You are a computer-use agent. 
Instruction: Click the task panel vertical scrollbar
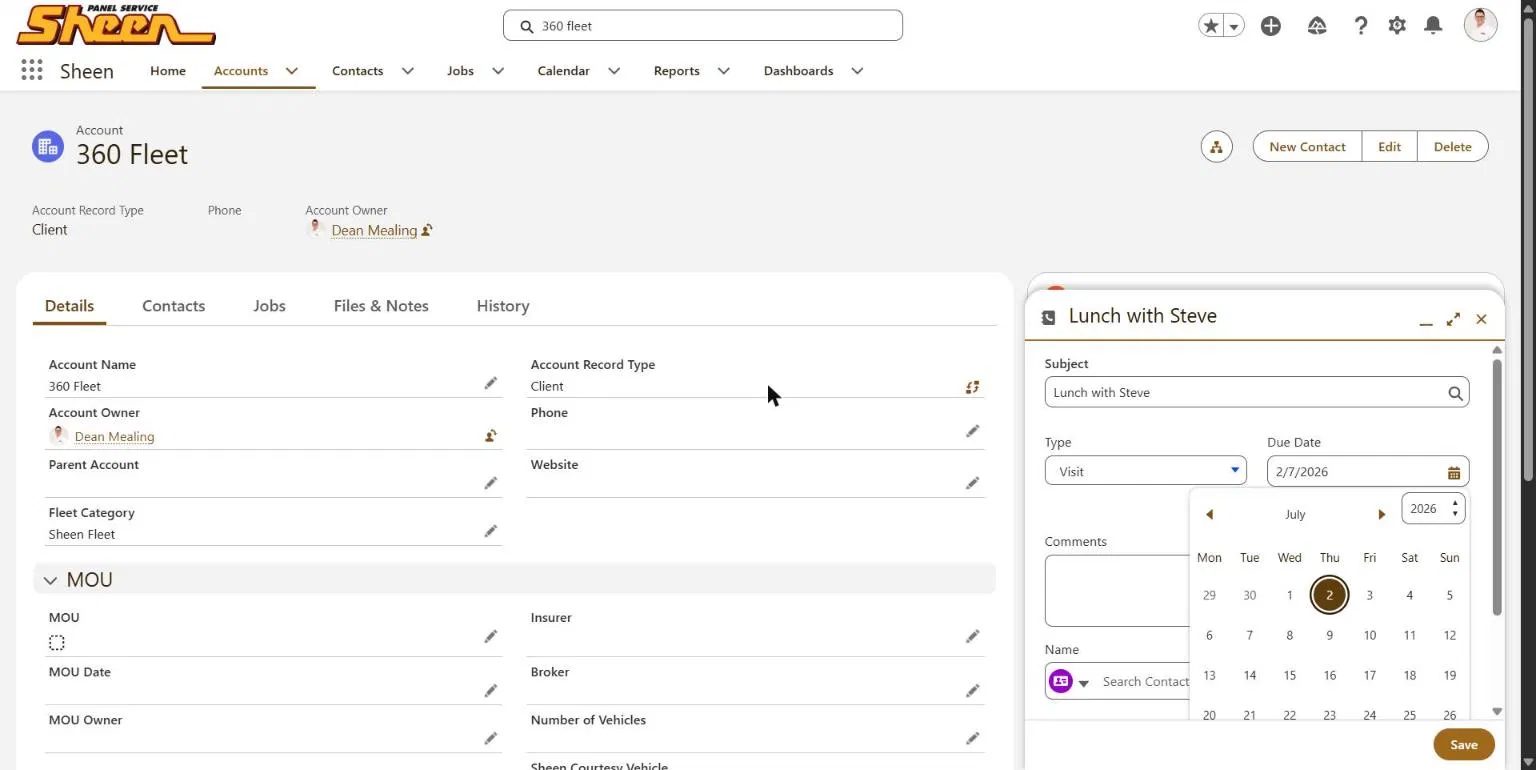[1497, 487]
